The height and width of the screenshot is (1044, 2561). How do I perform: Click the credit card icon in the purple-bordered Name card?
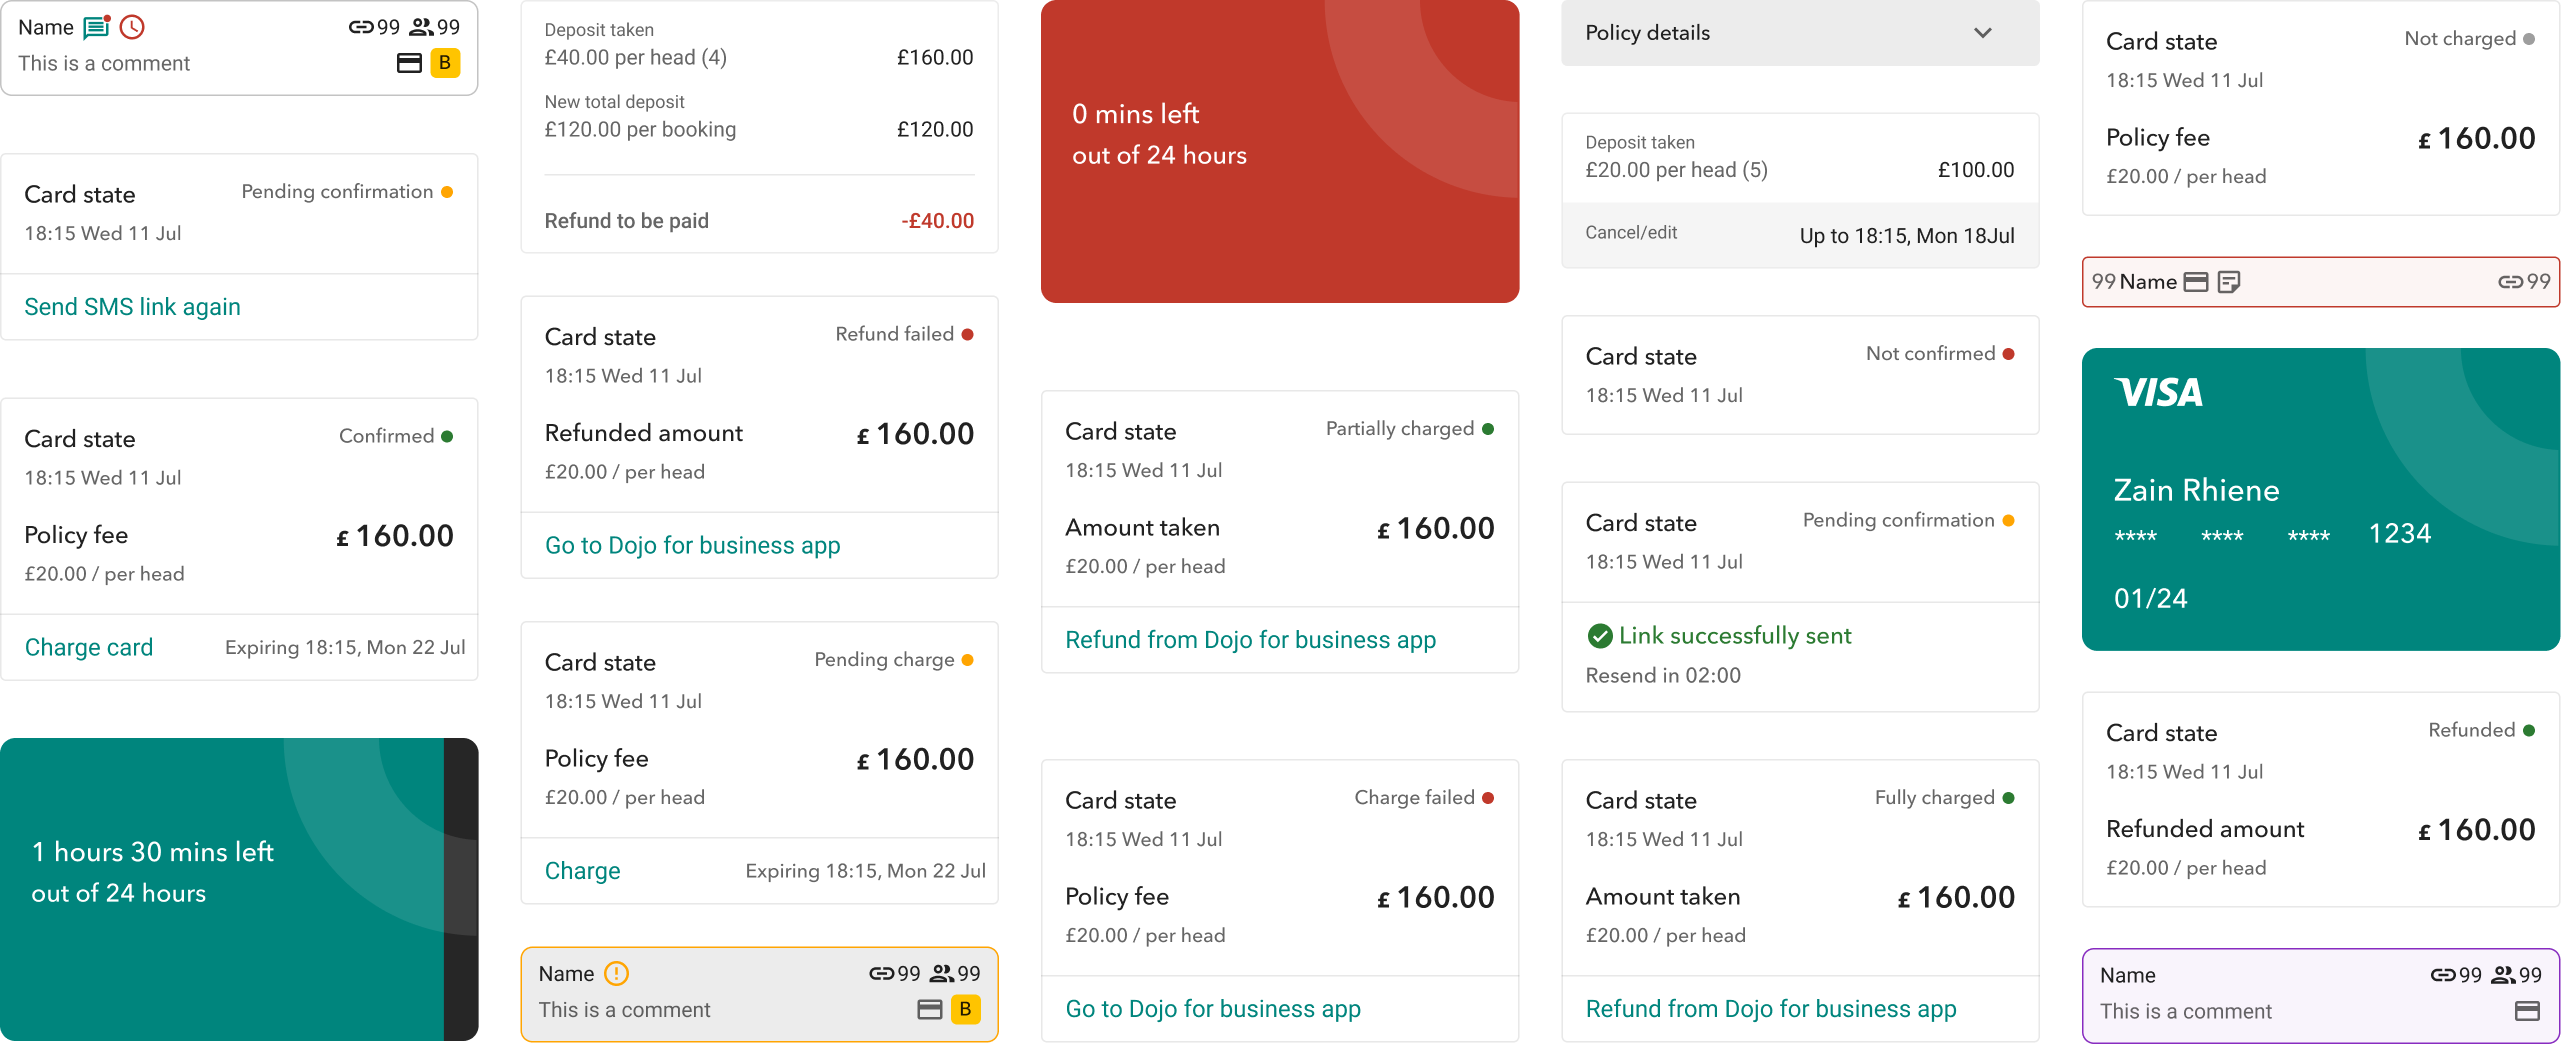2527,1011
